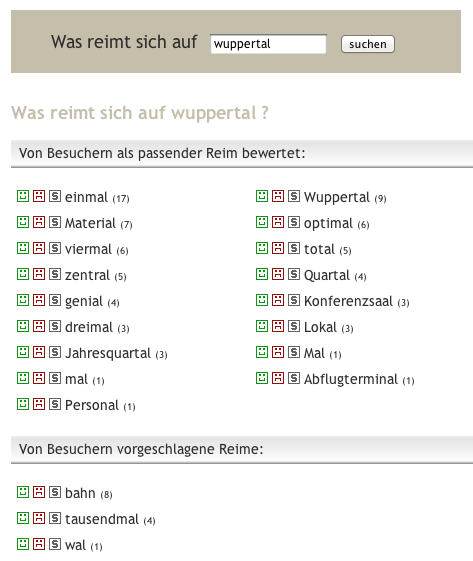This screenshot has width=473, height=561.
Task: Click the word dreimal
Action: 89,327
